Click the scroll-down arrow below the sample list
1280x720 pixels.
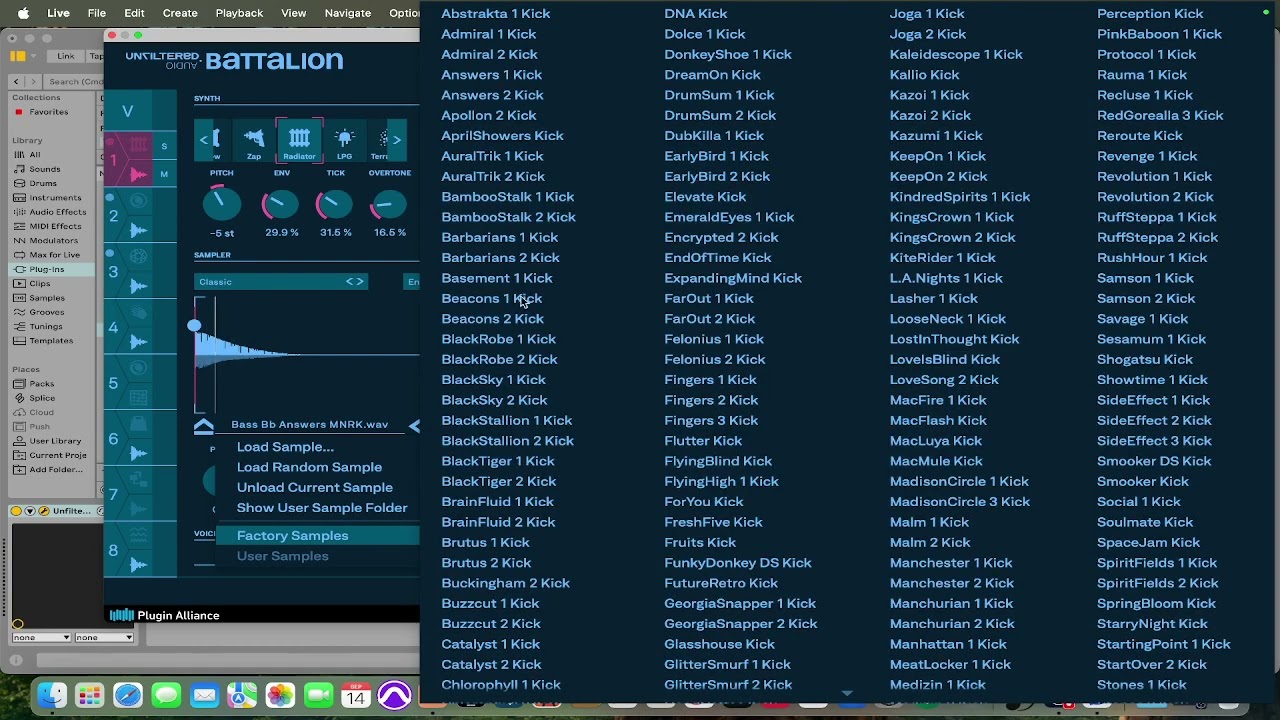coord(847,693)
